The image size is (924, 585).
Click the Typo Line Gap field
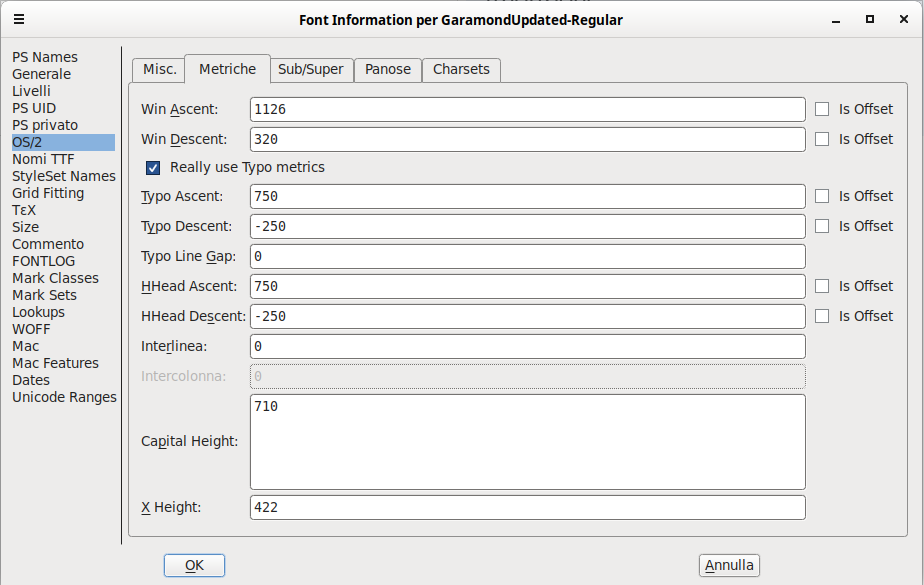click(x=527, y=256)
